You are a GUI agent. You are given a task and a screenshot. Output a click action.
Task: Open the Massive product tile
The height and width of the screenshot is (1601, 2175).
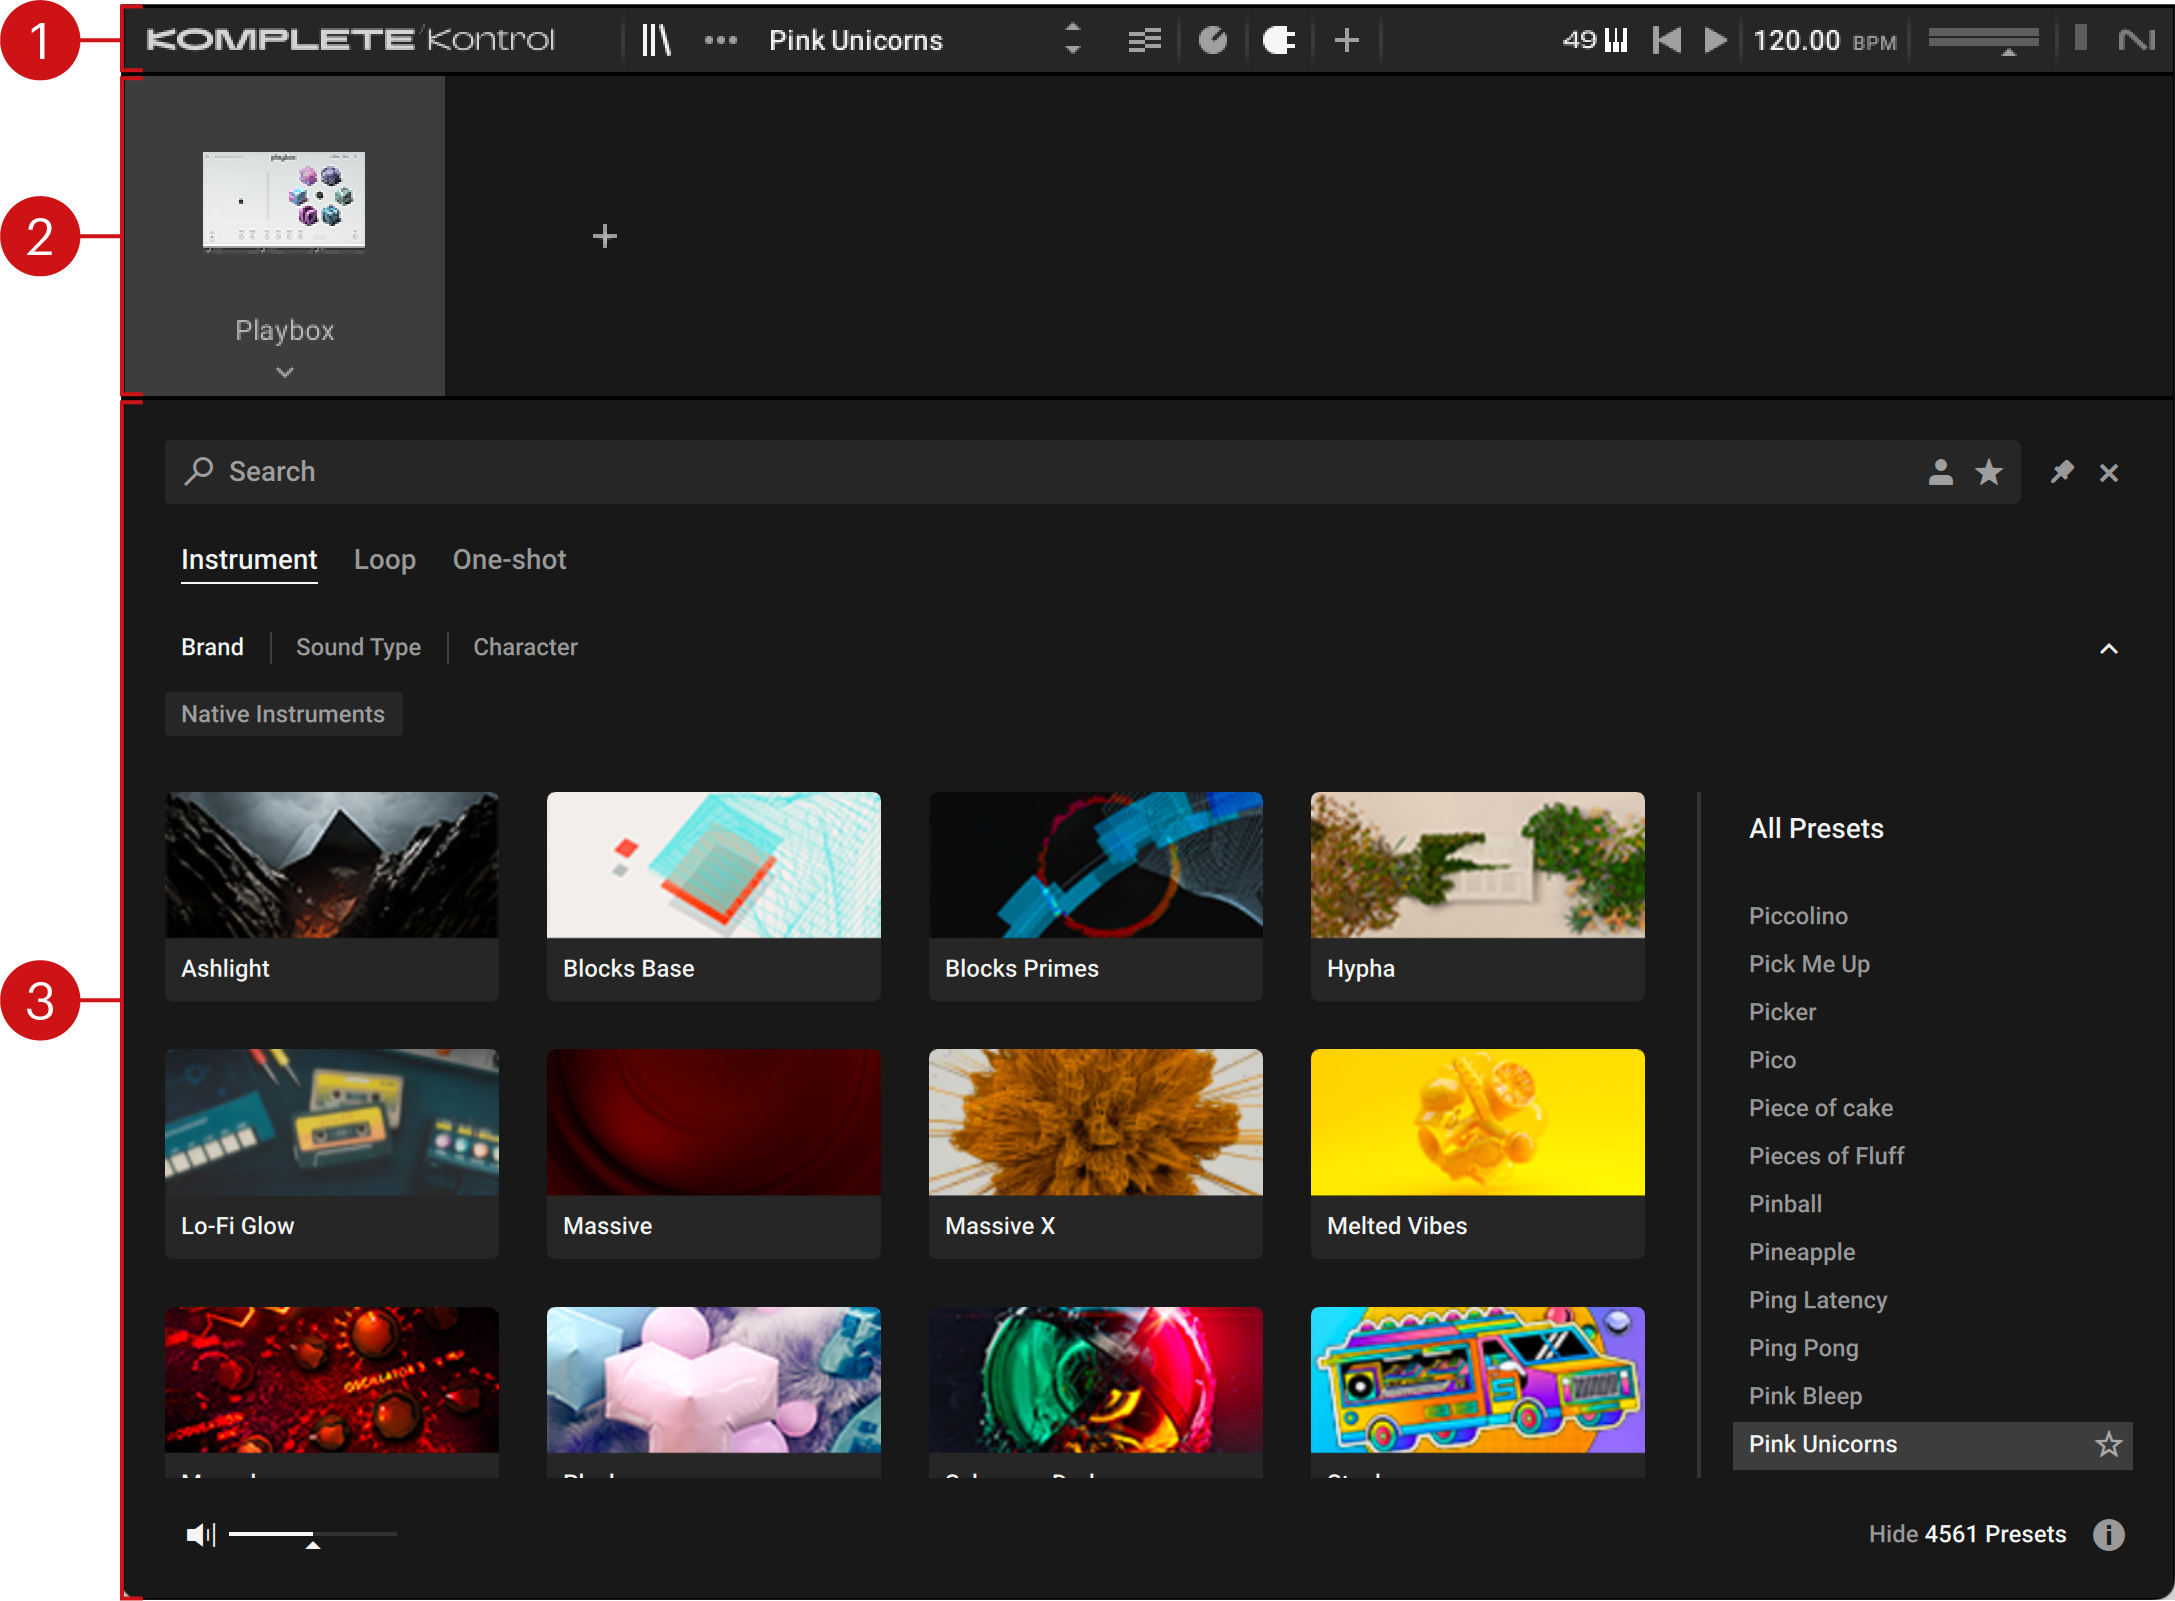point(714,1153)
